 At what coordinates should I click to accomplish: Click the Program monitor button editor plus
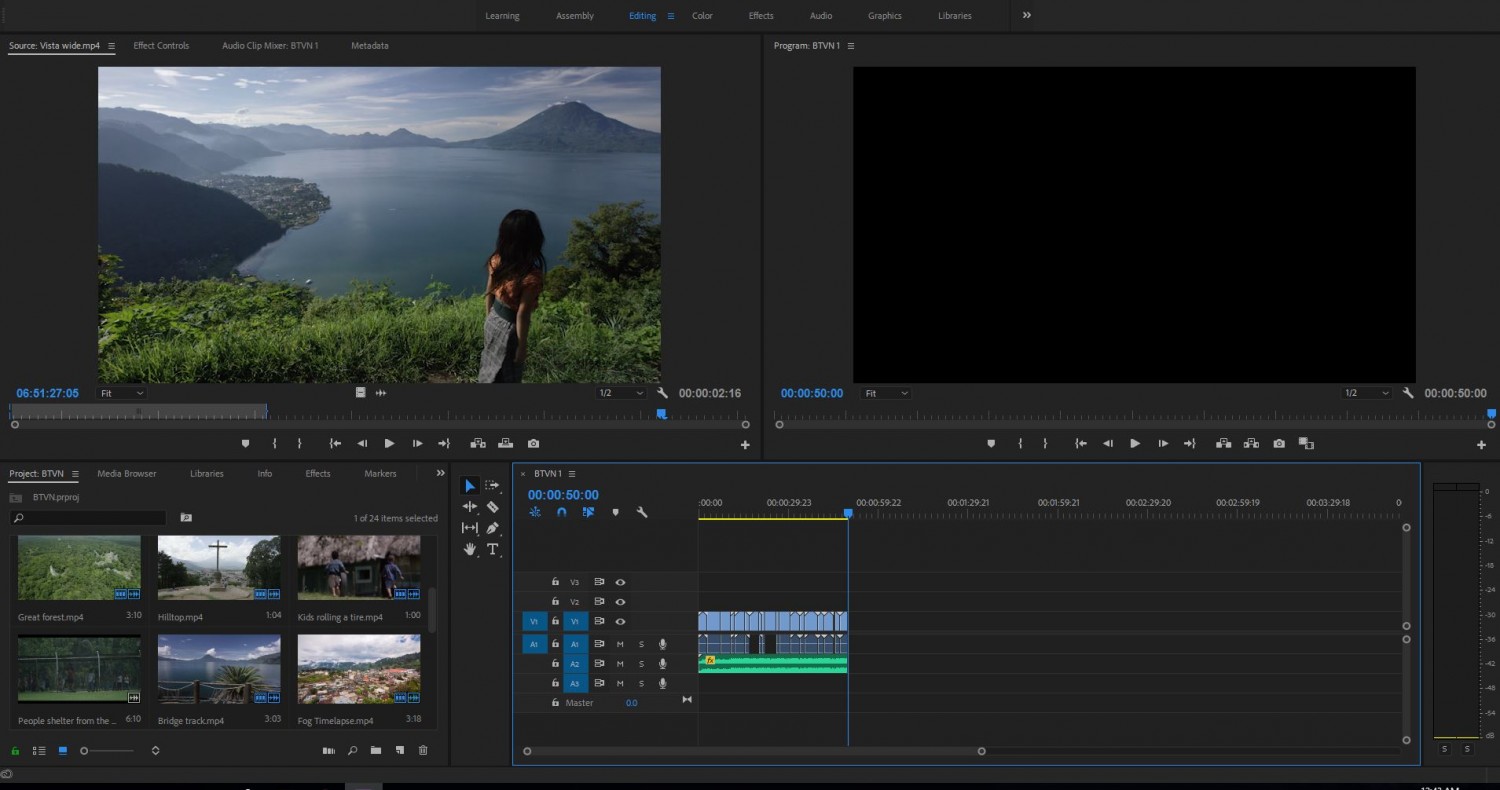(1481, 445)
